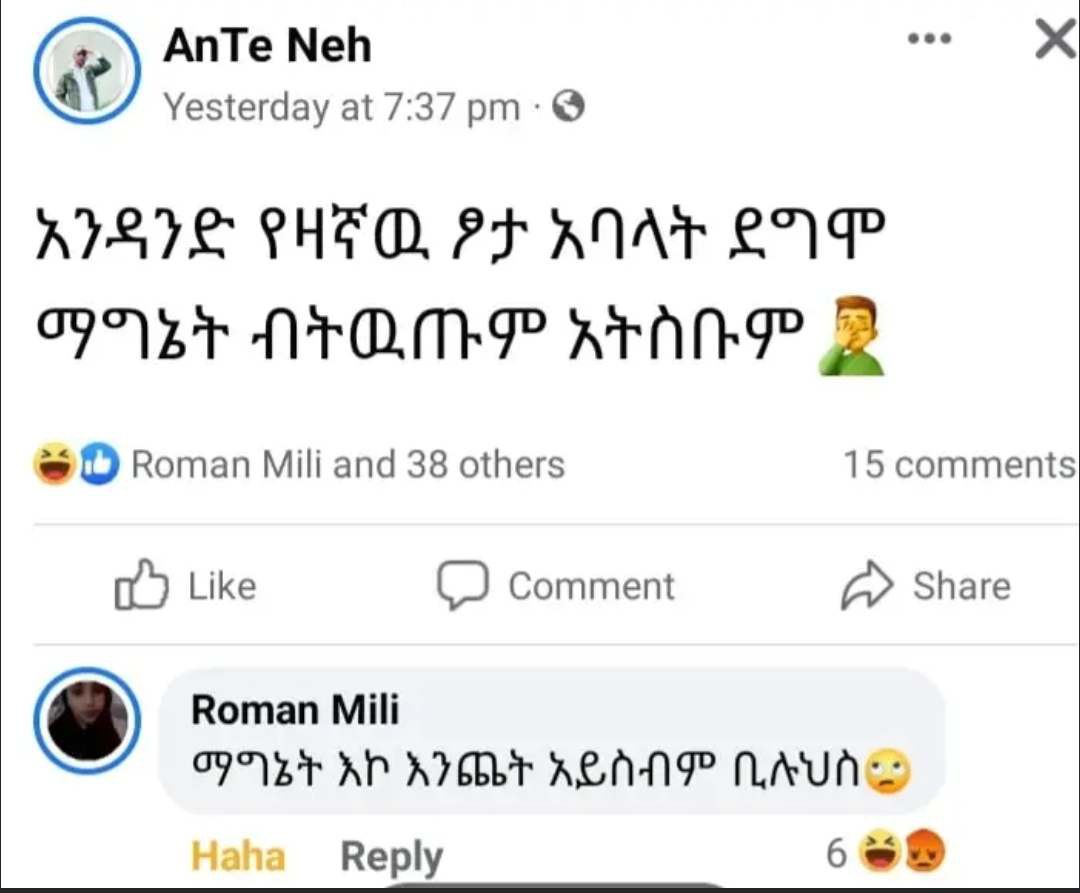Click the Comment speech bubble icon
Image resolution: width=1080 pixels, height=893 pixels.
tap(462, 585)
